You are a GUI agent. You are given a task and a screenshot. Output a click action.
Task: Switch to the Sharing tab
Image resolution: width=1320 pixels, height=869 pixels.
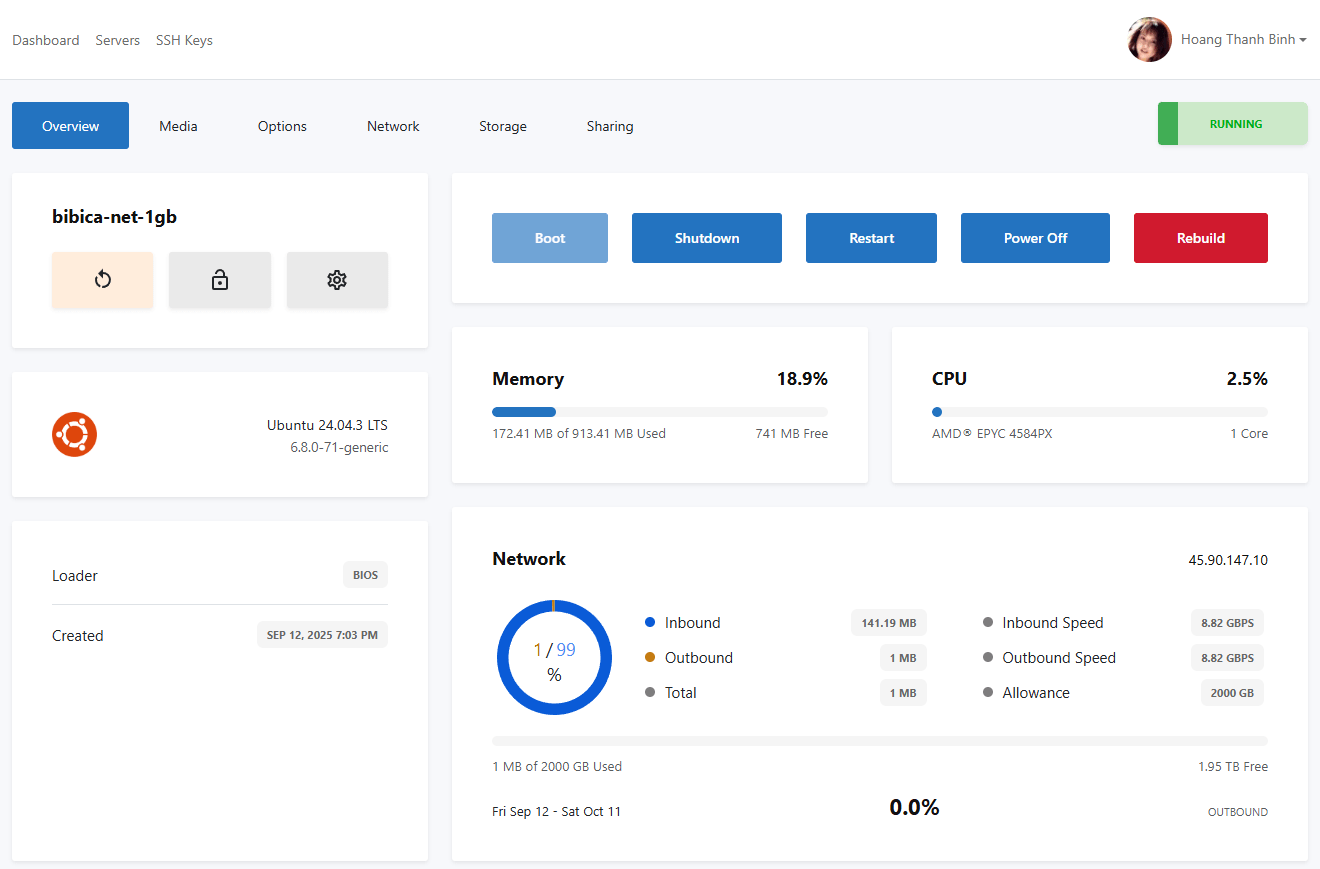coord(610,126)
